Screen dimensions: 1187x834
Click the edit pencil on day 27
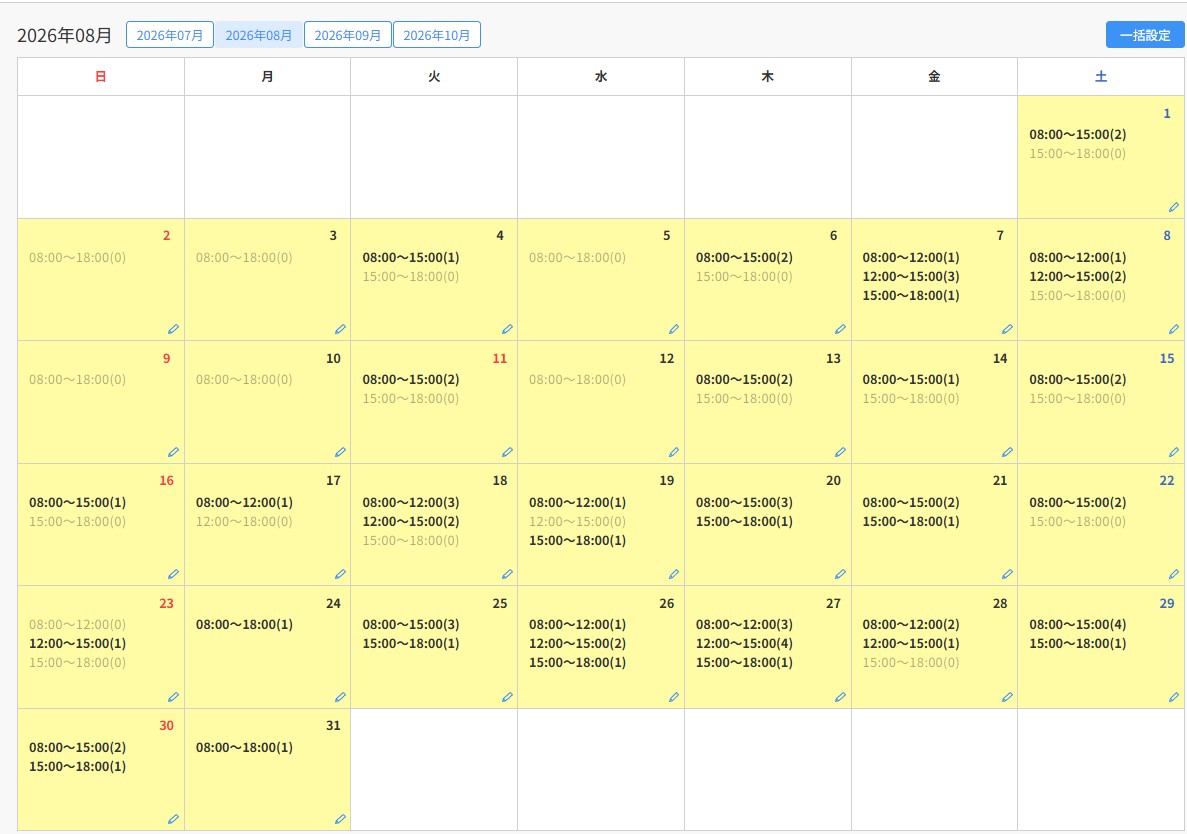840,697
